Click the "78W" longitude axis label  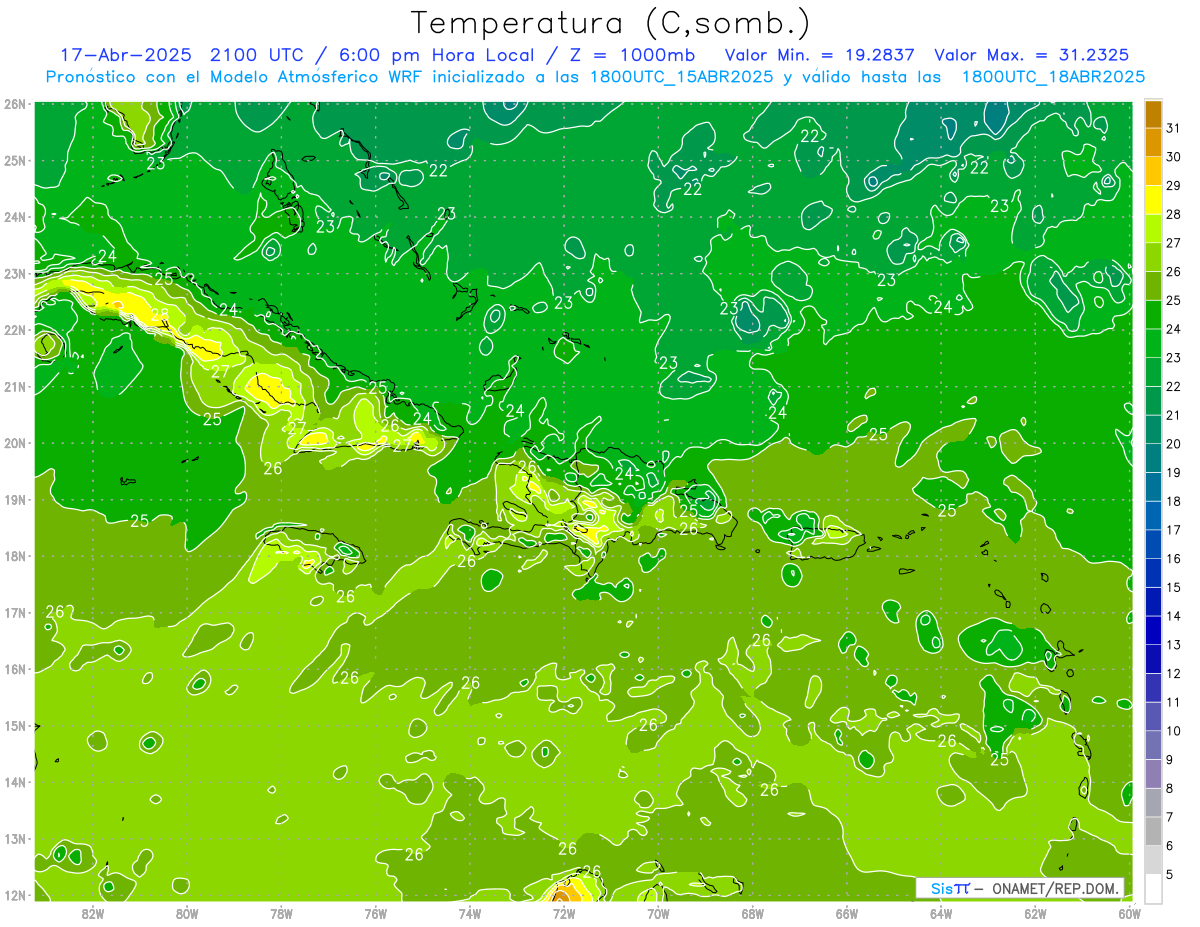(x=281, y=913)
